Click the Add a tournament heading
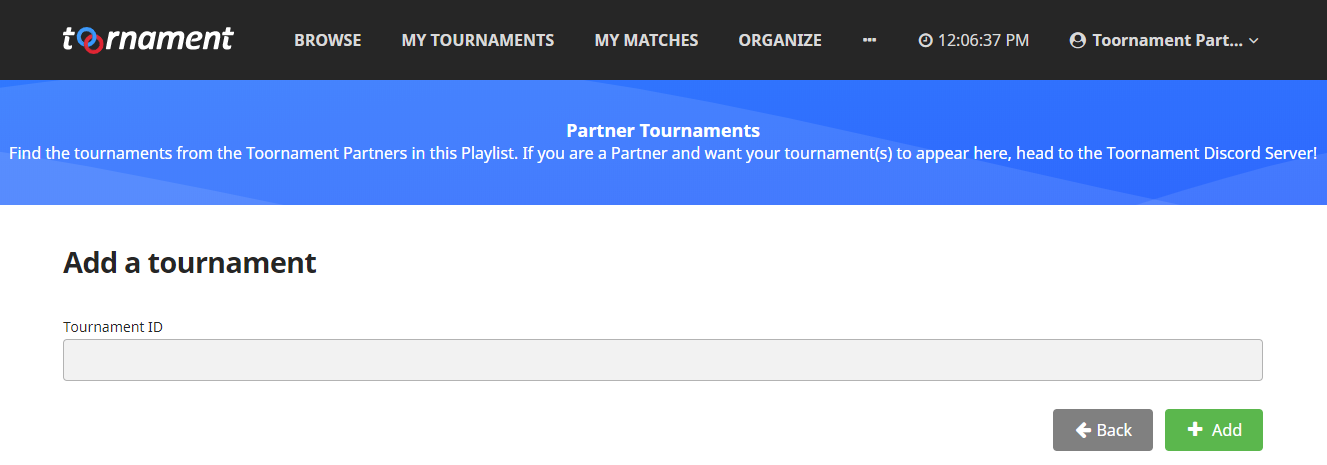 click(190, 263)
